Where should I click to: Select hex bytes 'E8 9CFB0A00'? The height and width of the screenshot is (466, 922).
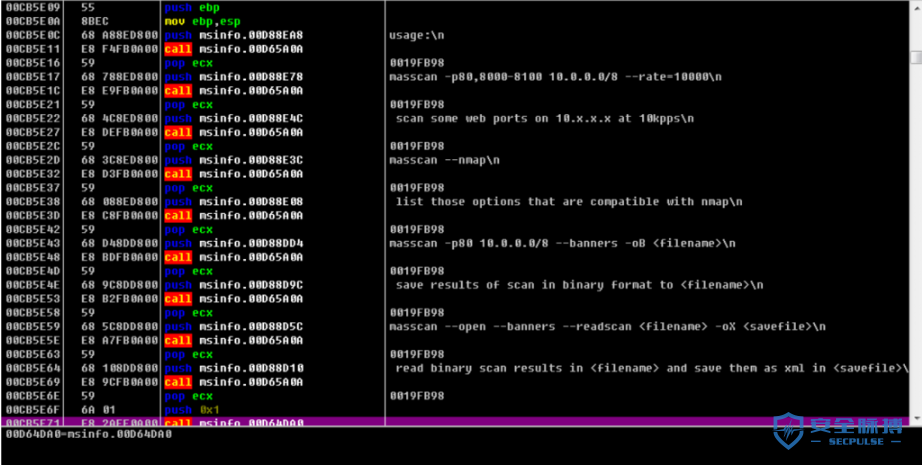tap(120, 382)
